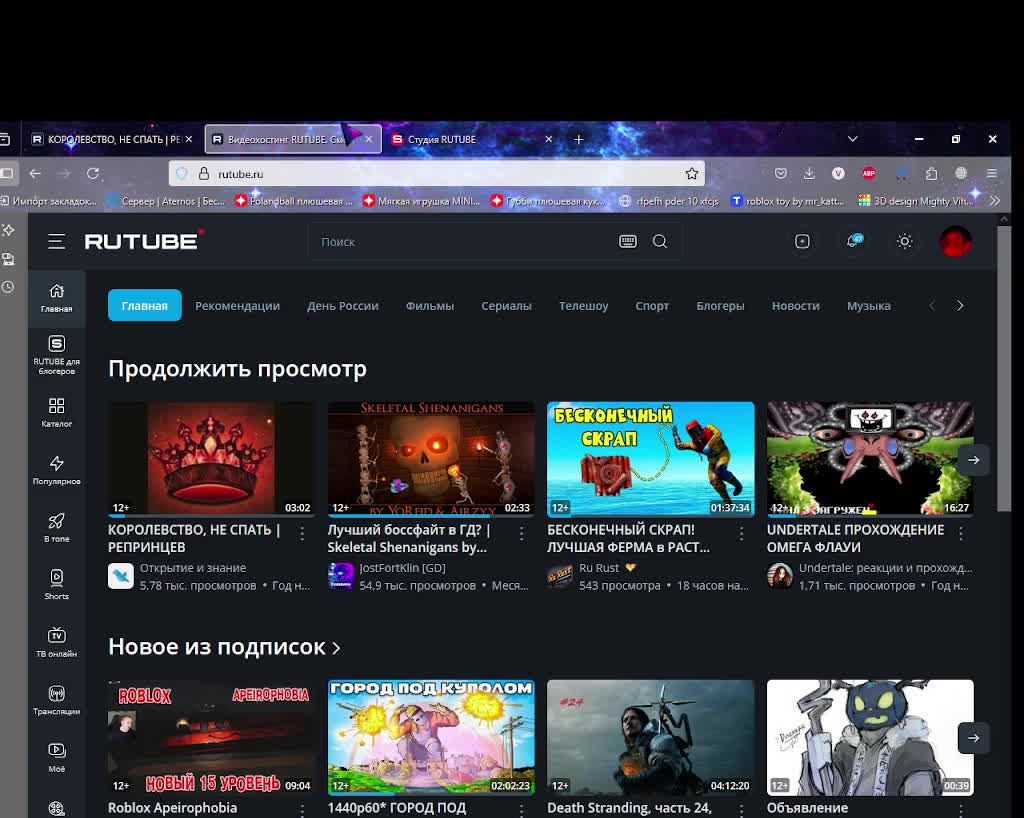
Task: Open the virtual keyboard in search bar
Action: pyautogui.click(x=628, y=242)
